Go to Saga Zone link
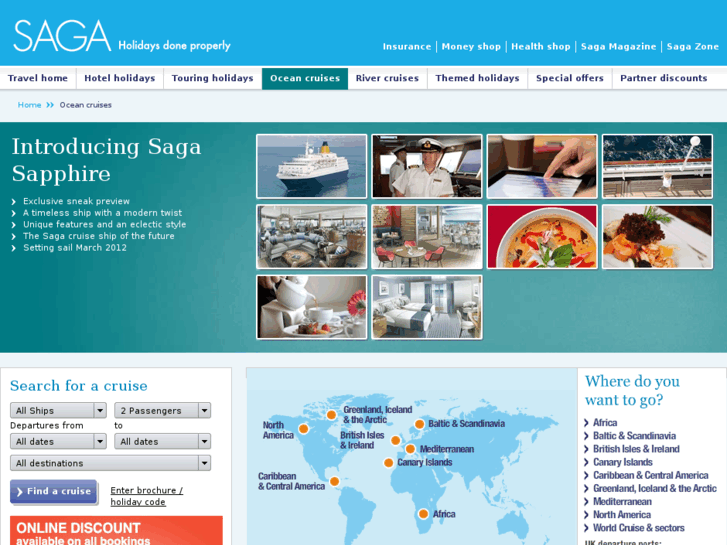 [693, 46]
